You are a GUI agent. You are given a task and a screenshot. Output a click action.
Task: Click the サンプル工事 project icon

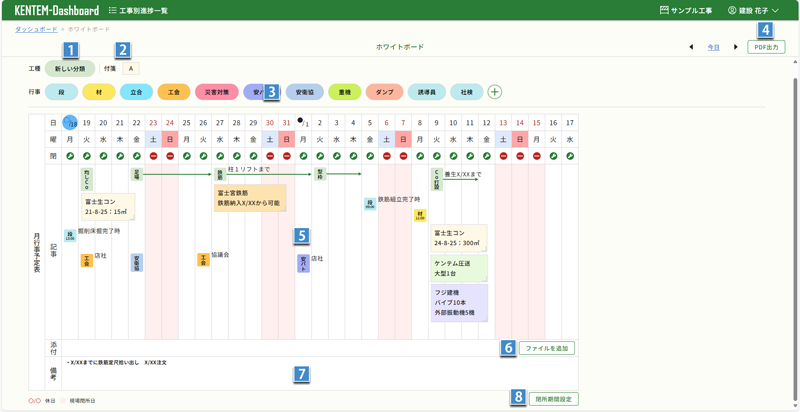click(664, 10)
